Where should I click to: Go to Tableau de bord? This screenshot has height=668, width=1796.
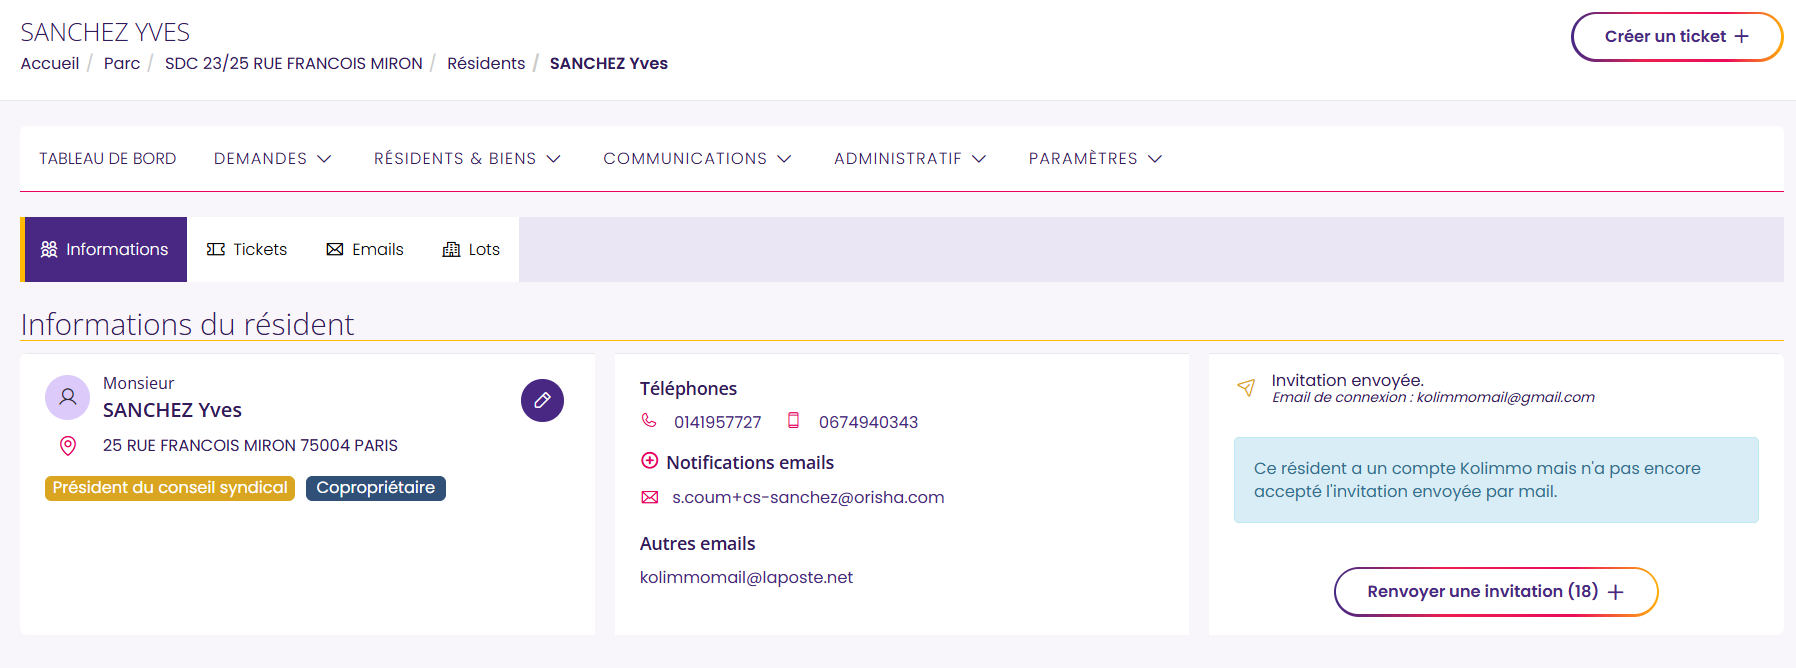coord(108,159)
